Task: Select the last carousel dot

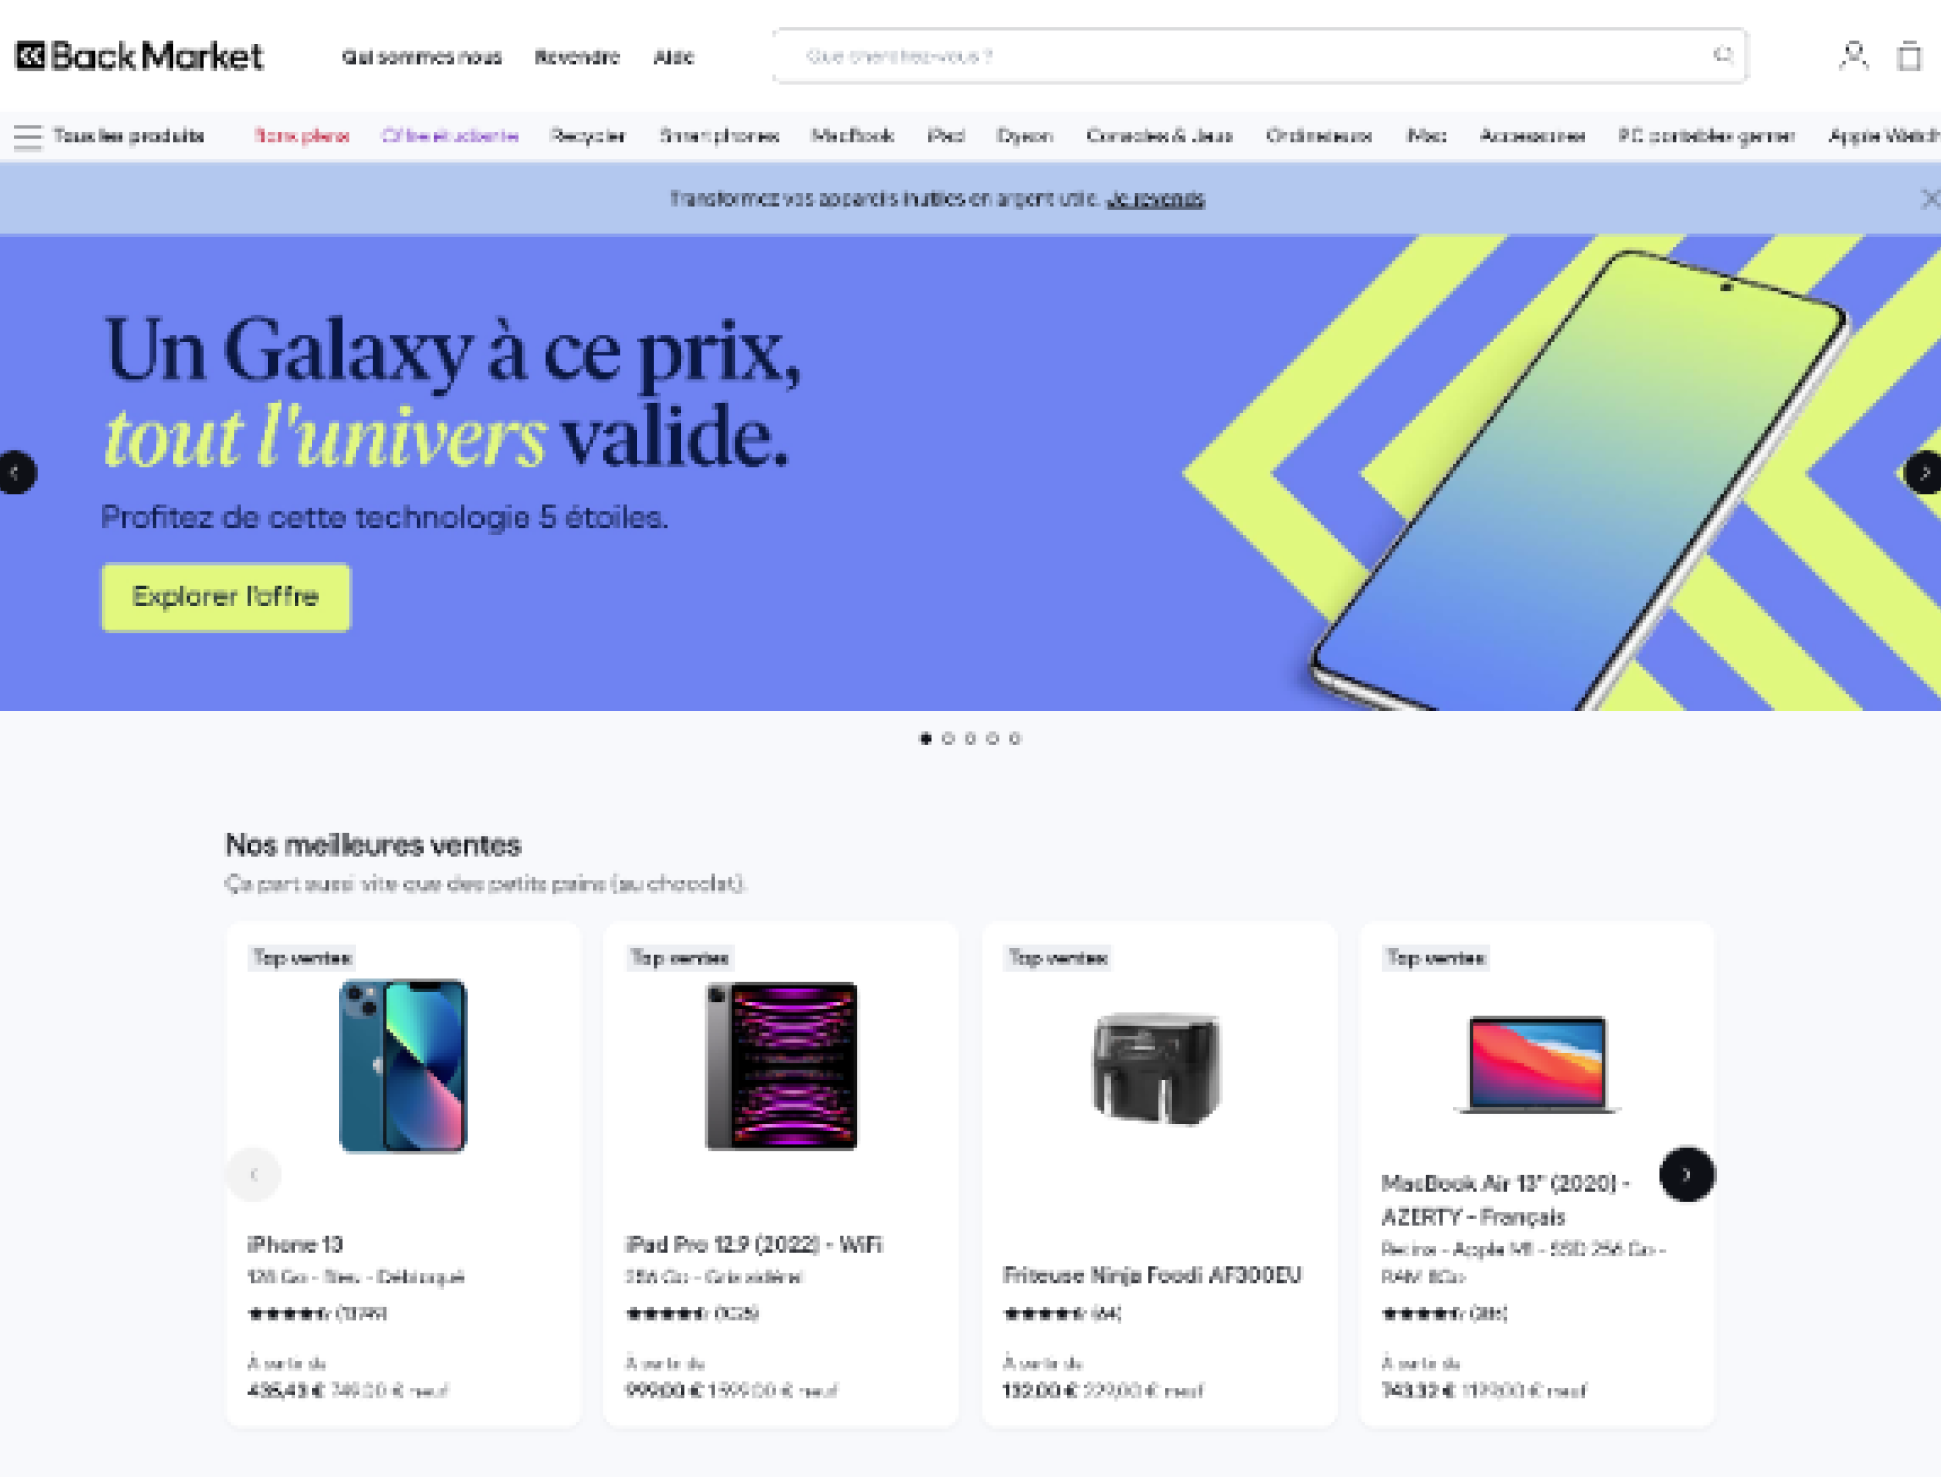Action: pyautogui.click(x=1015, y=739)
